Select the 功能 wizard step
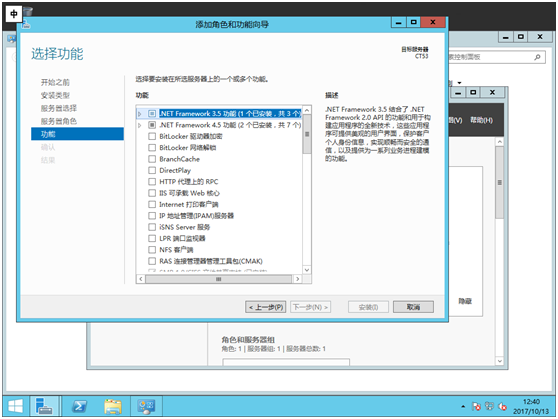The width and height of the screenshot is (558, 419). pos(77,134)
